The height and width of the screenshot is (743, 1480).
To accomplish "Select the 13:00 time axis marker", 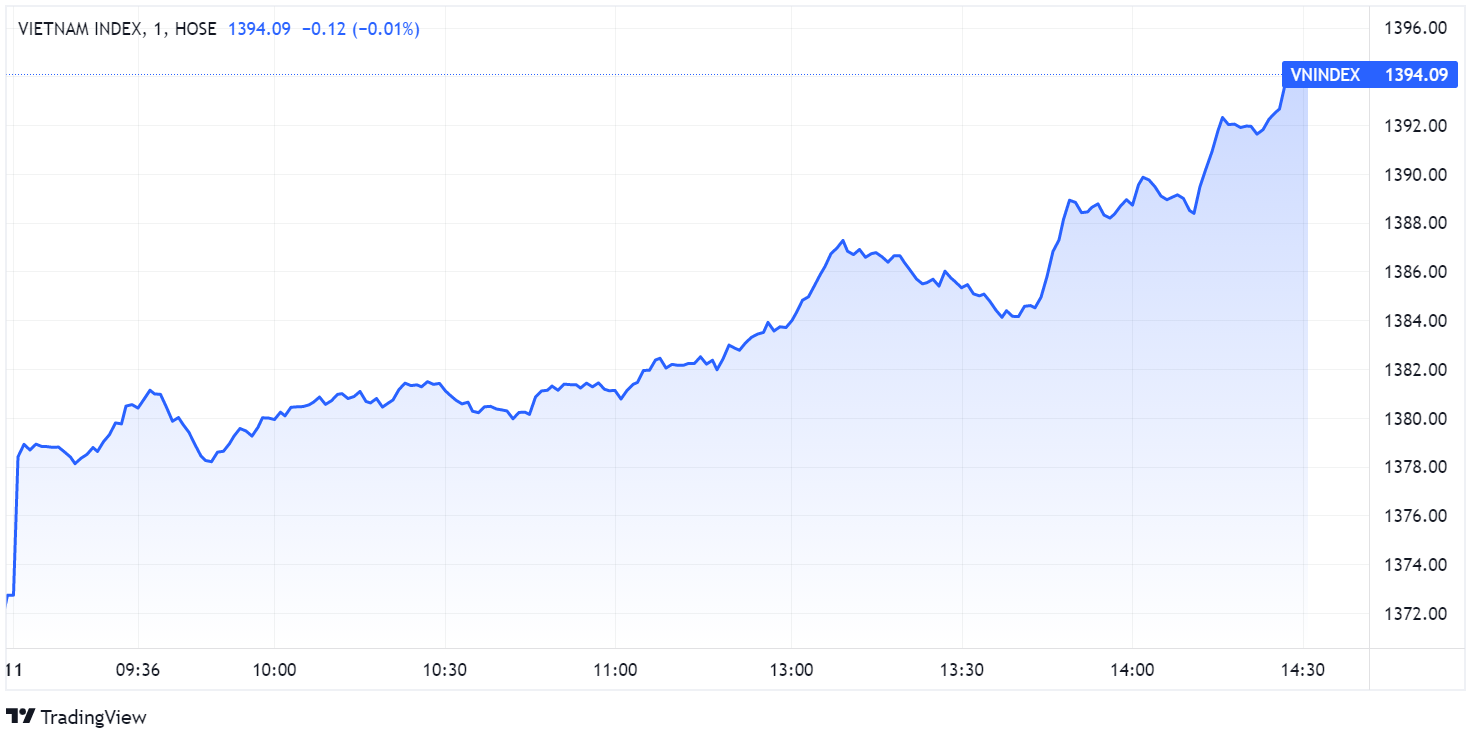I will pos(791,670).
